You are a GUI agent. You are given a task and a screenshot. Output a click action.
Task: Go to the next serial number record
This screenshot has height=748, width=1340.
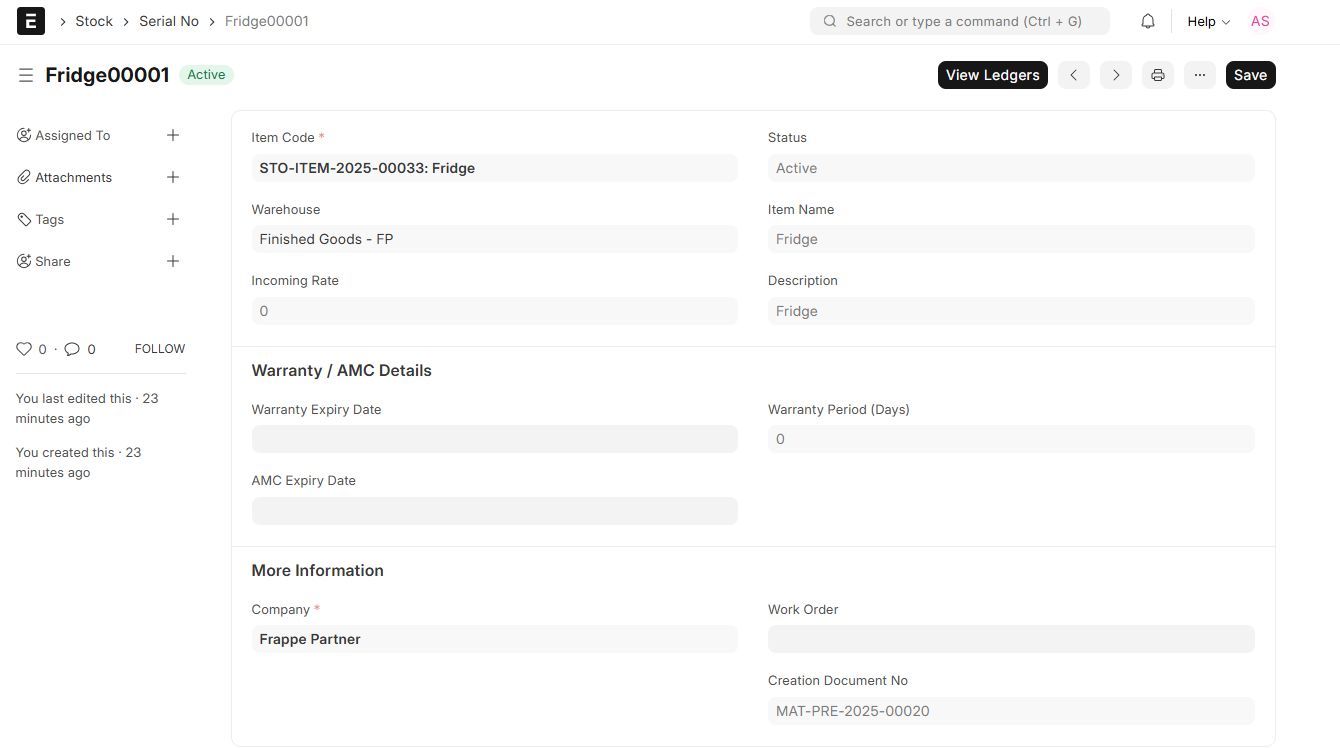tap(1116, 75)
